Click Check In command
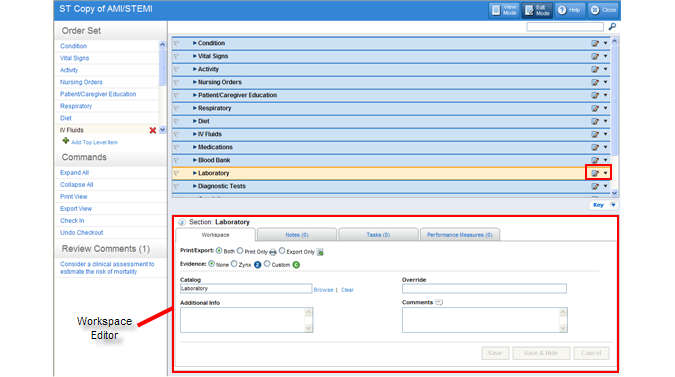 pos(72,221)
